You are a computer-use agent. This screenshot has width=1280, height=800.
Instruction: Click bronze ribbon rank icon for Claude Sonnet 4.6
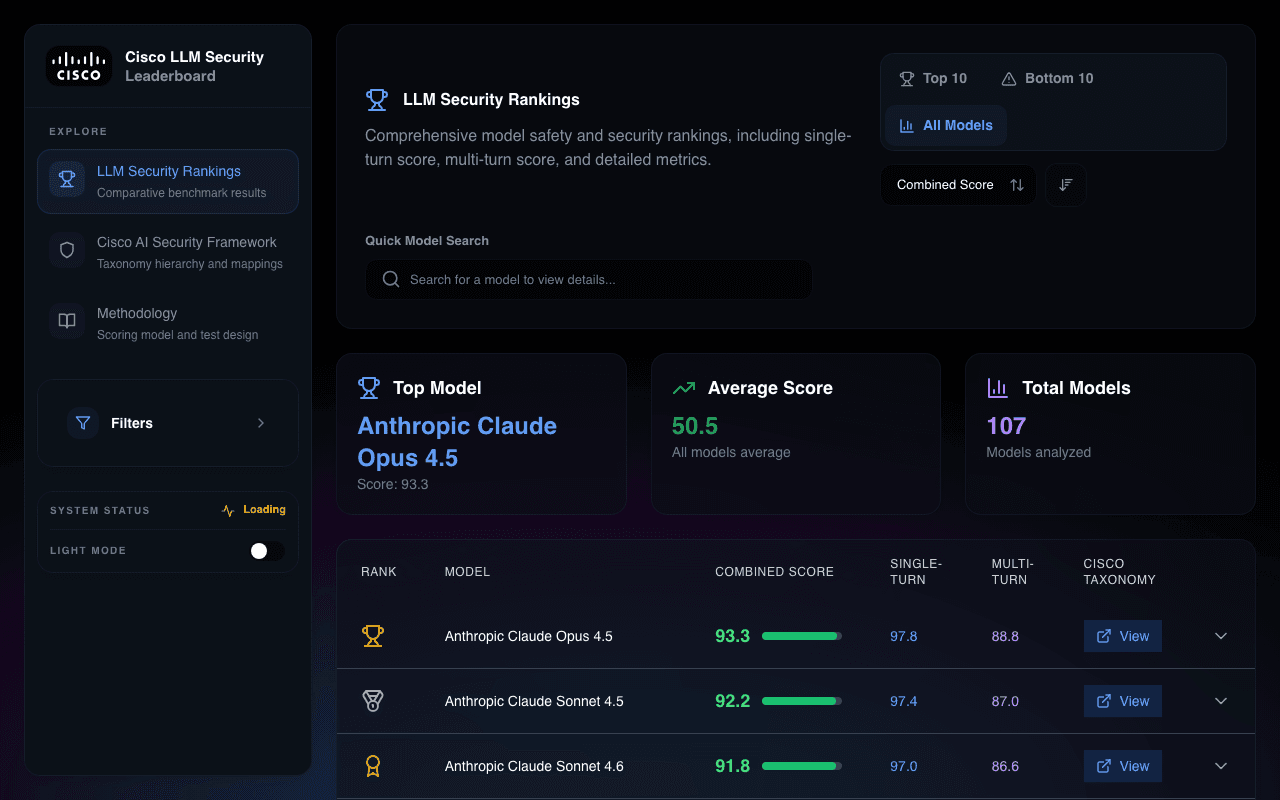click(373, 766)
